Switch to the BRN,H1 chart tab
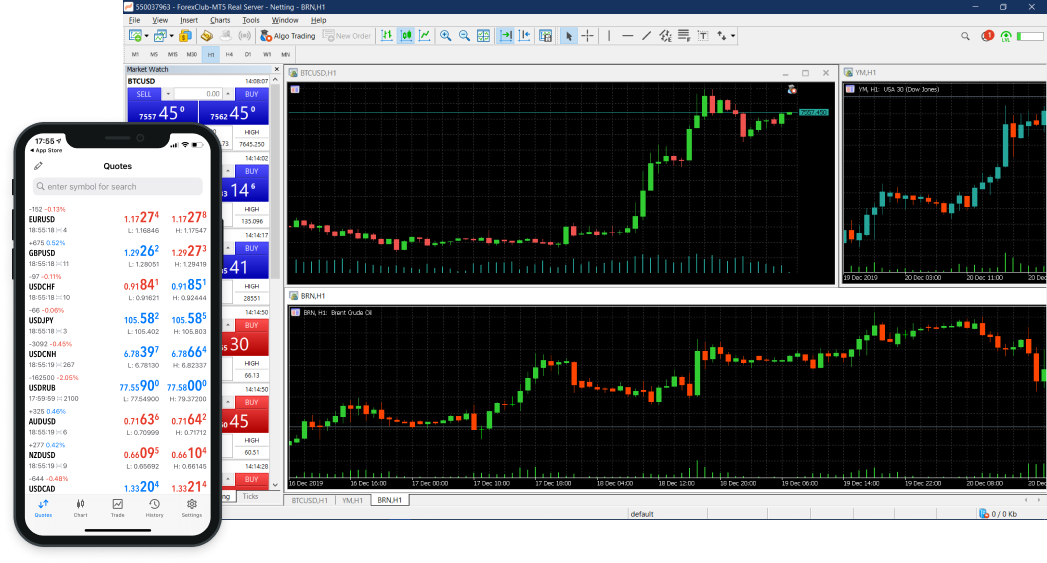This screenshot has height=563, width=1047. tap(389, 500)
